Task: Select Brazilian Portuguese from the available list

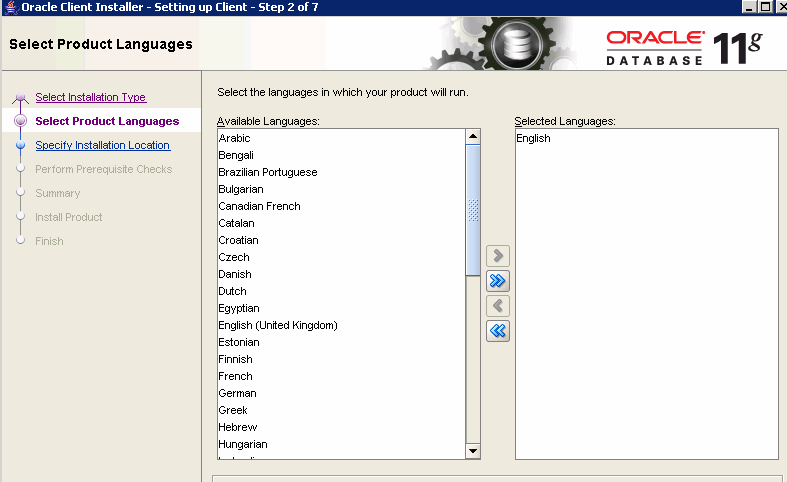Action: tap(268, 172)
